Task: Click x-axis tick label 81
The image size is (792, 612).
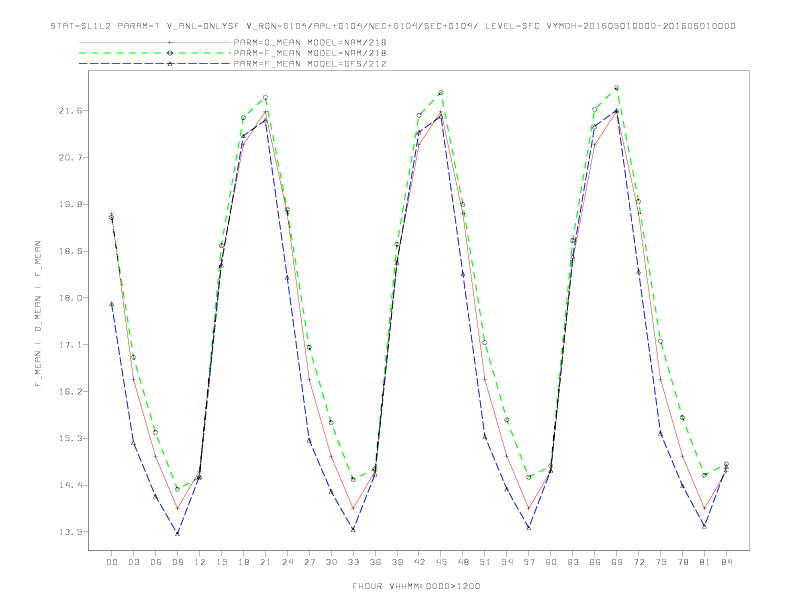Action: pyautogui.click(x=705, y=562)
